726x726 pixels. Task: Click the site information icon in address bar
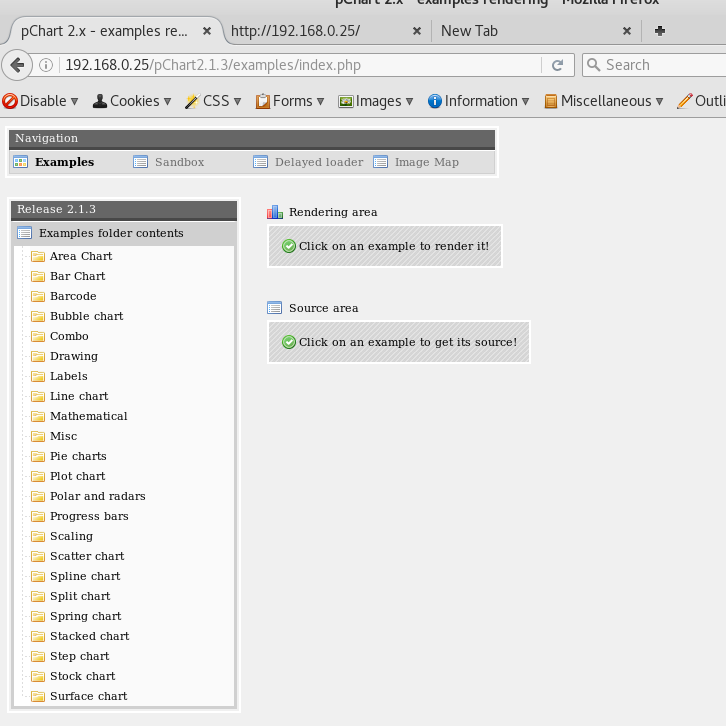pos(46,65)
